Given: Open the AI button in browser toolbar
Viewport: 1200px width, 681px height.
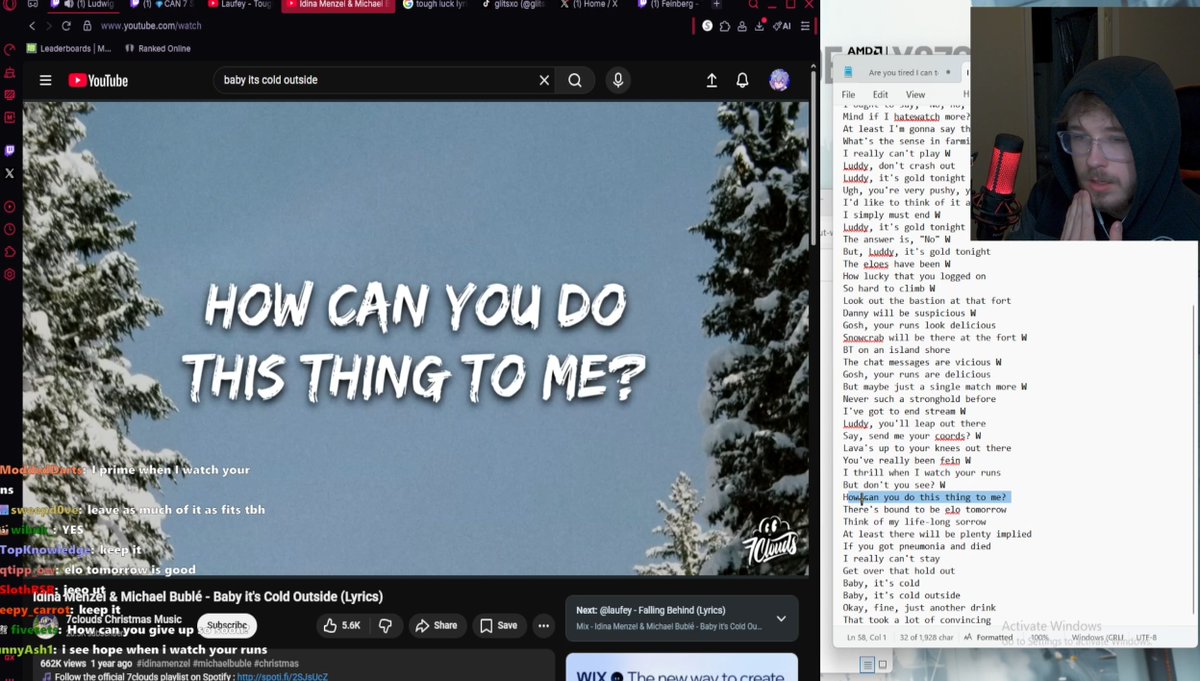Looking at the screenshot, I should click(782, 26).
